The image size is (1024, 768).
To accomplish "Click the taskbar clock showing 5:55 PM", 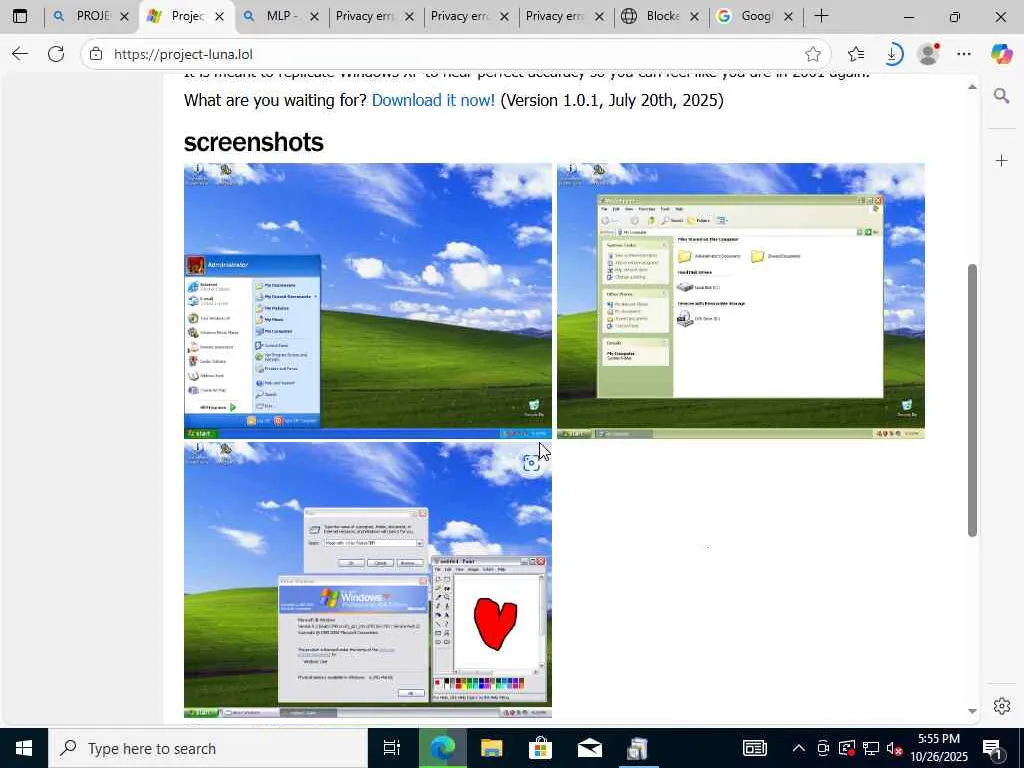I will point(938,748).
